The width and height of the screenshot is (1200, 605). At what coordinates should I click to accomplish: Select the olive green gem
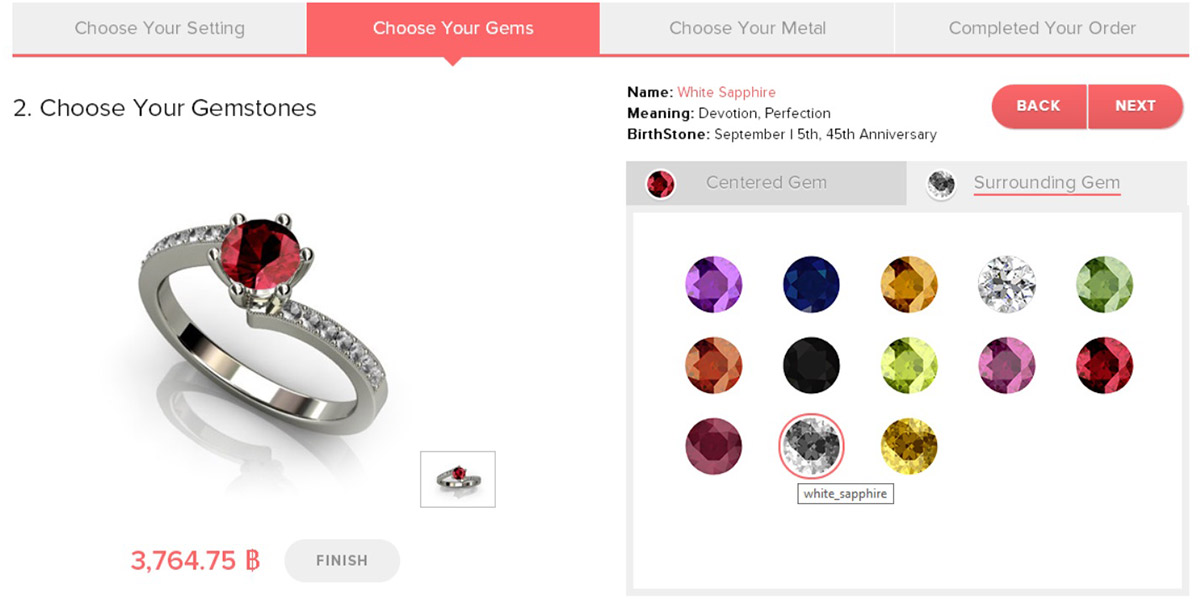pos(1104,284)
